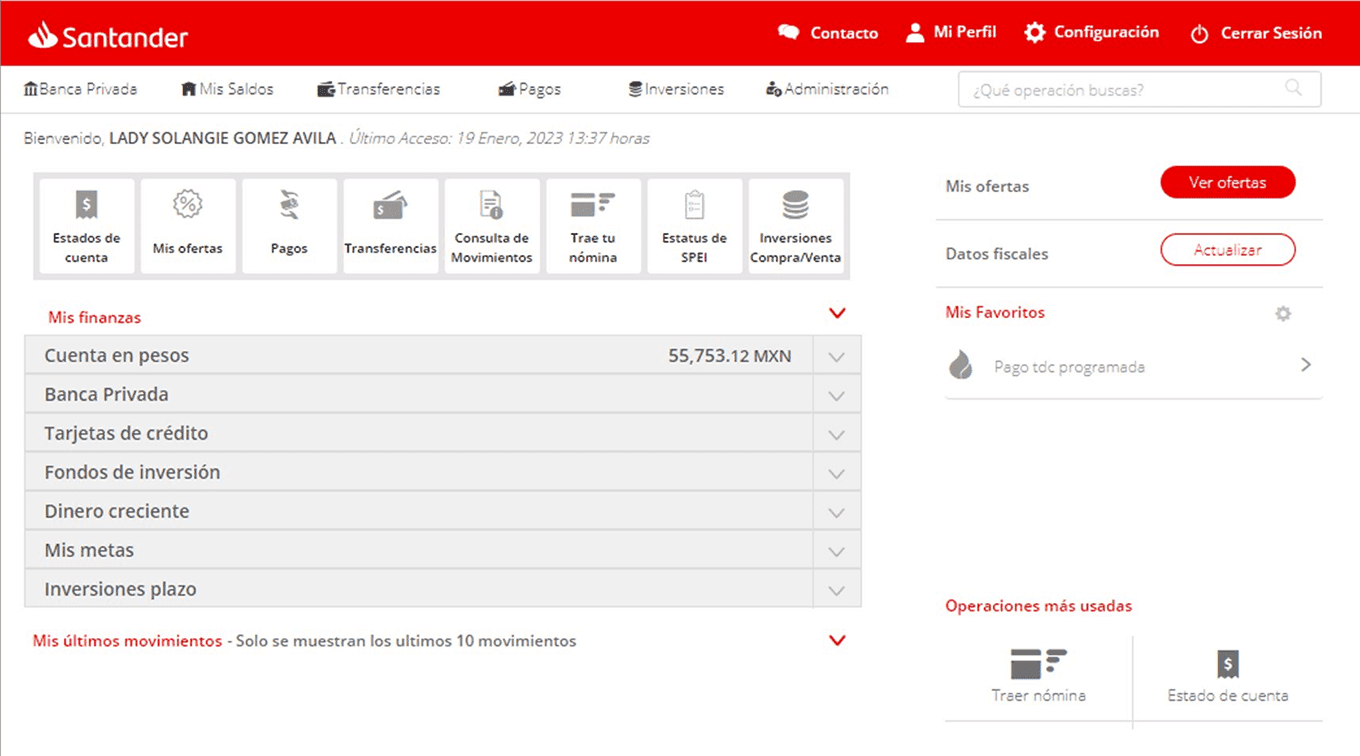Open the Pago tdc programada arrow
The width and height of the screenshot is (1360, 756).
pos(1306,365)
